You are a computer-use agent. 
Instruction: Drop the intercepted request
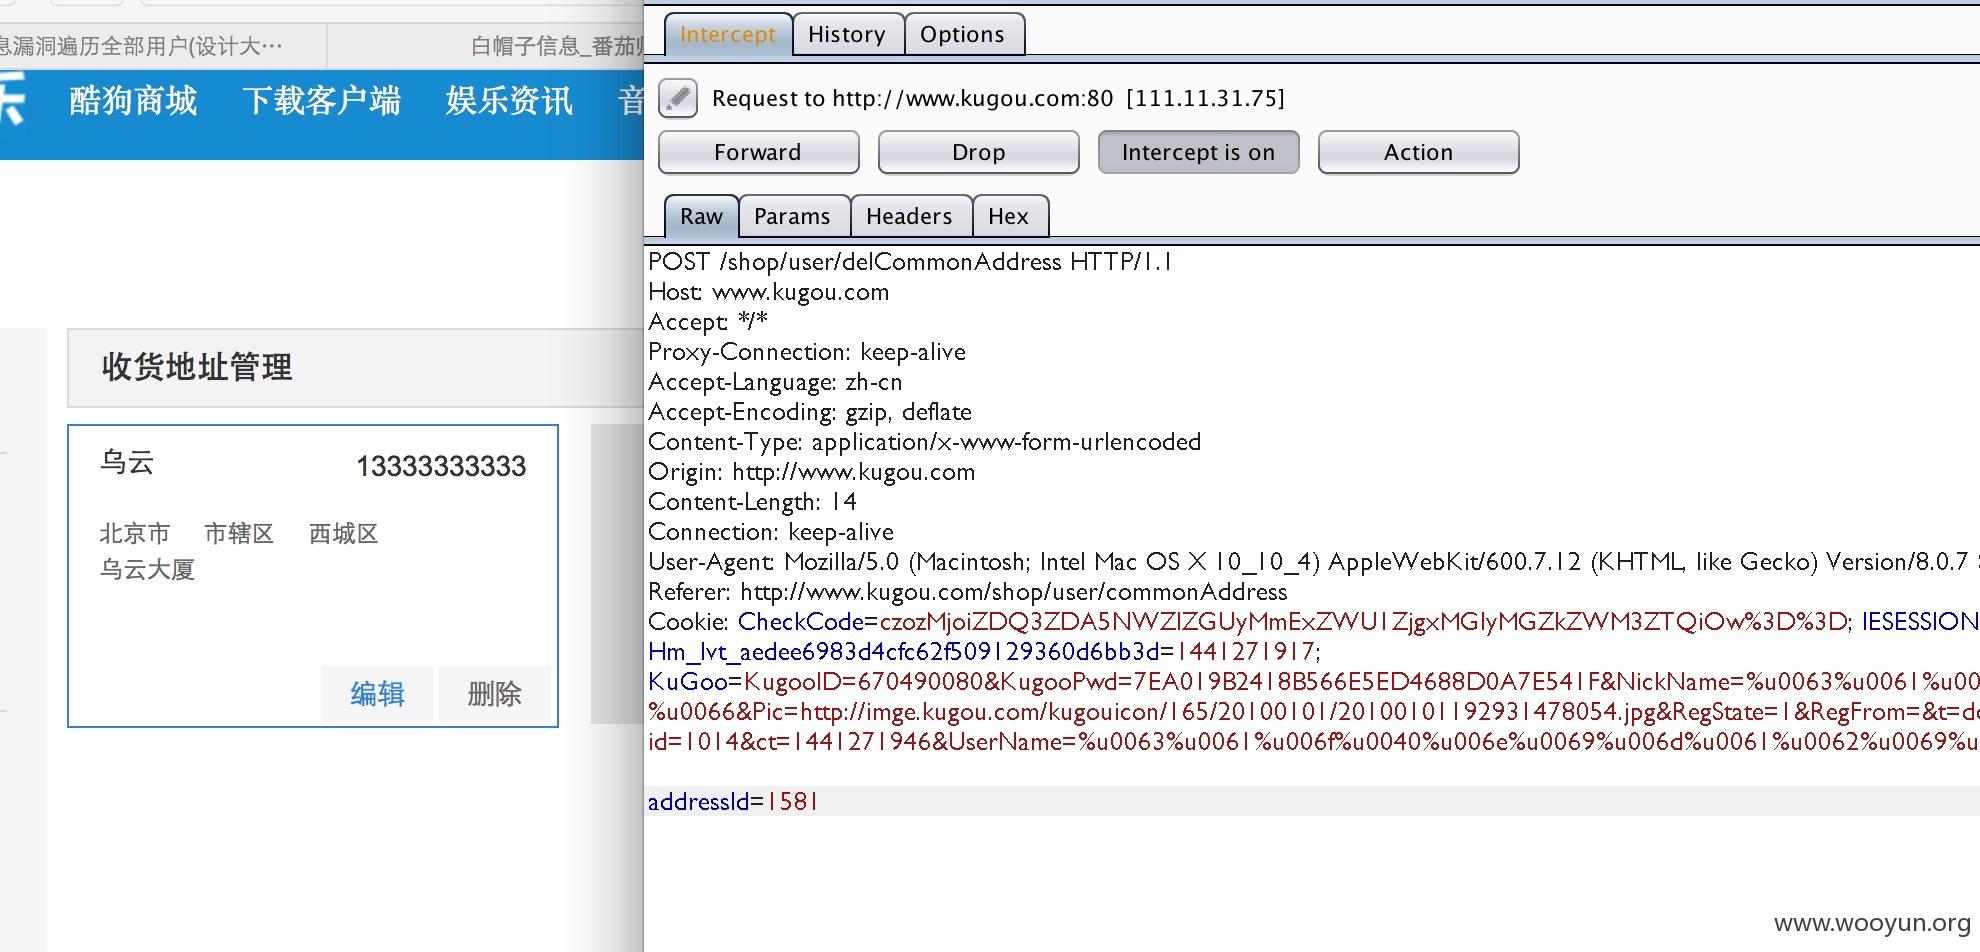coord(978,152)
